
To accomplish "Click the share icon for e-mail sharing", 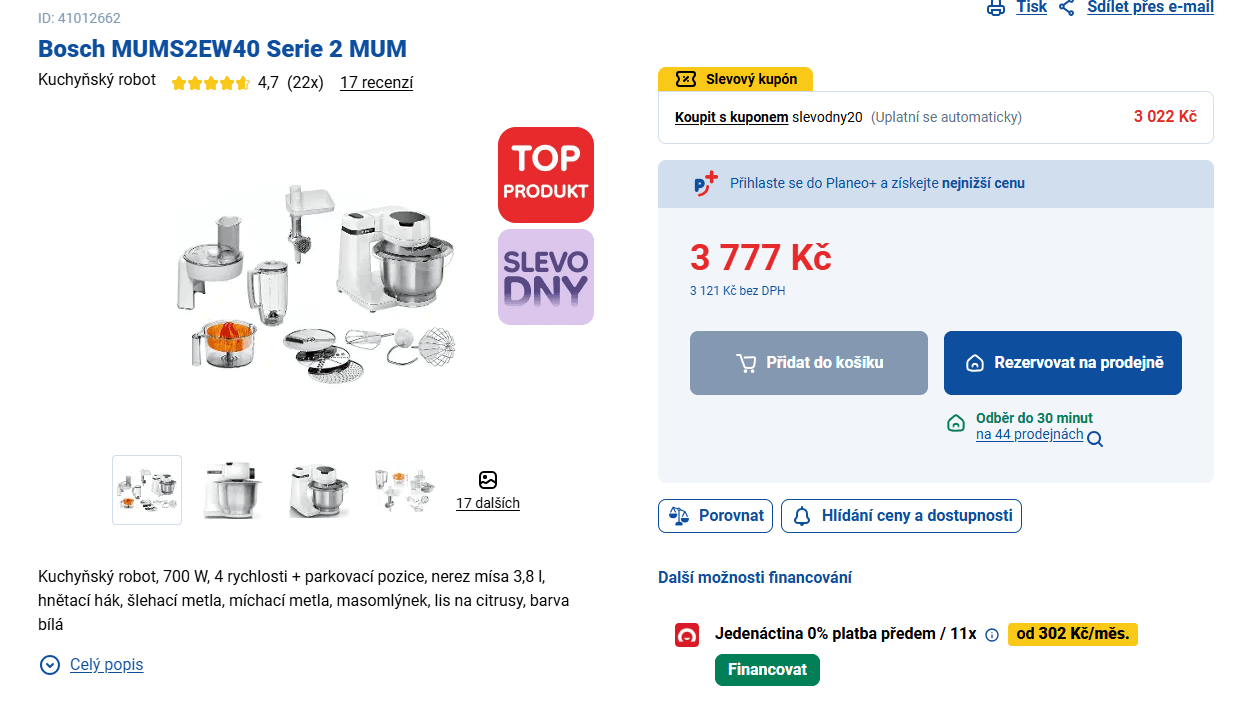I will 1067,8.
